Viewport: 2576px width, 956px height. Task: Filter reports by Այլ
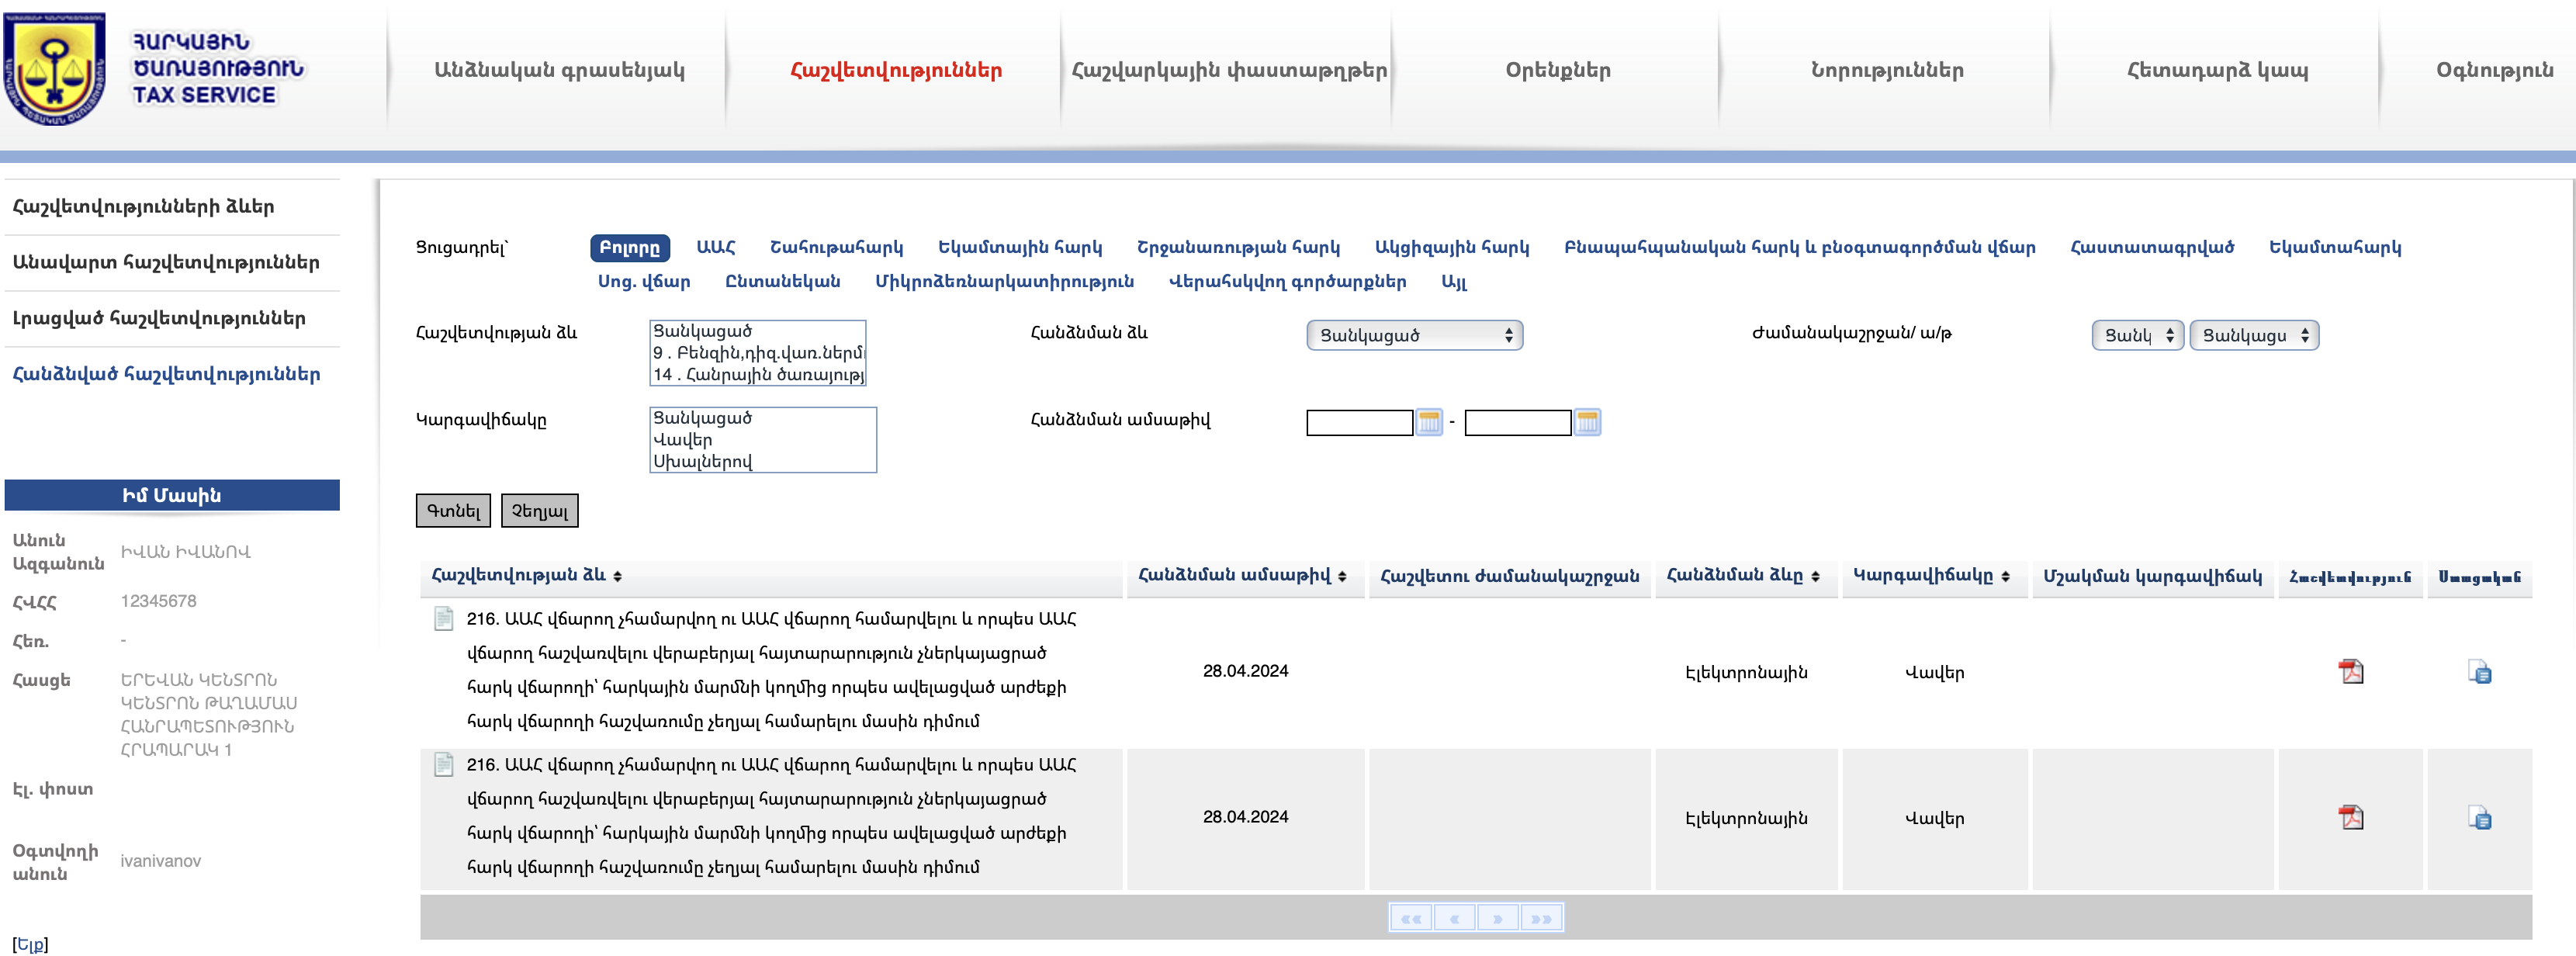(1454, 281)
